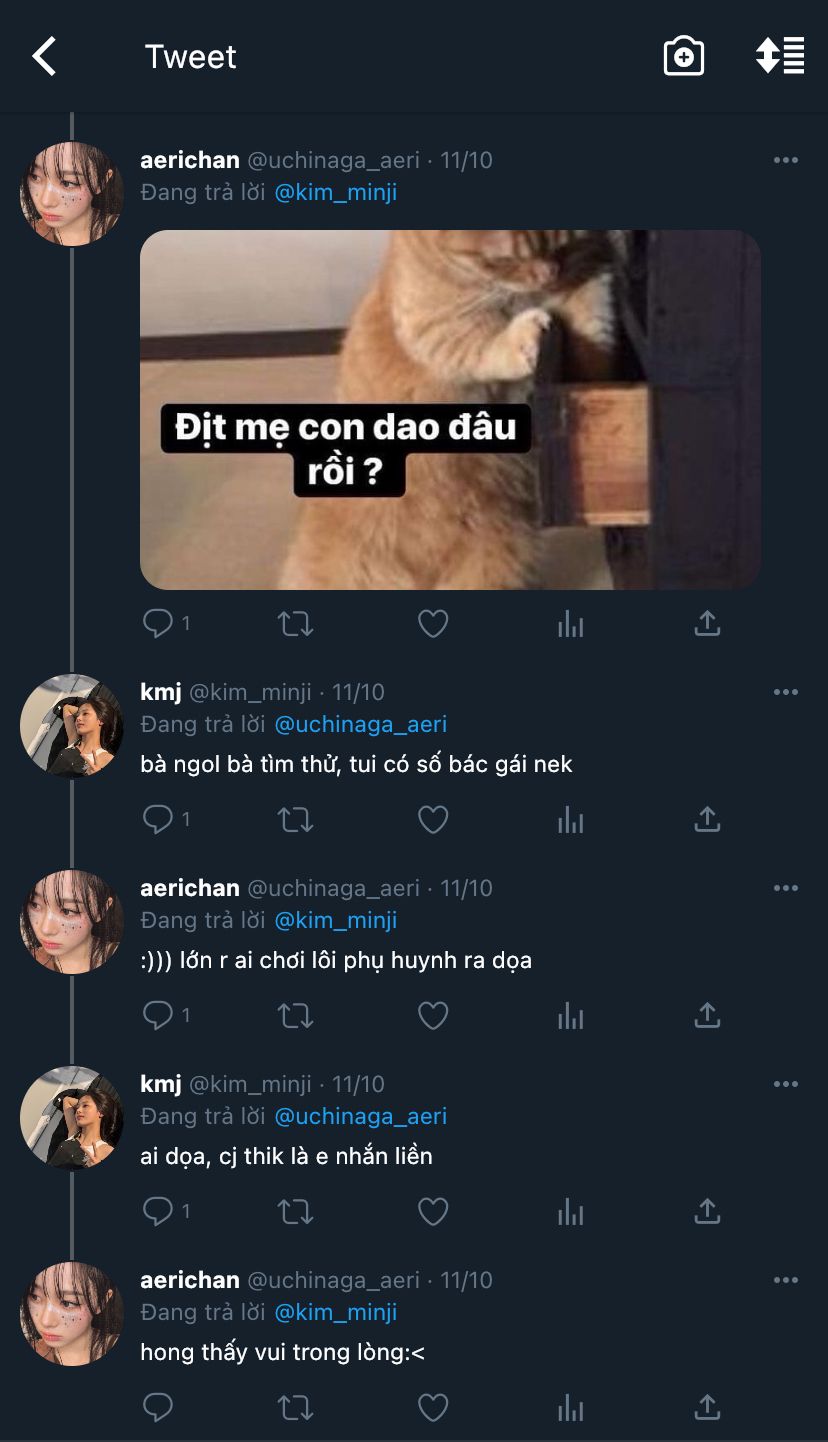Retweet the cat meme tweet
The height and width of the screenshot is (1442, 828).
coord(295,625)
